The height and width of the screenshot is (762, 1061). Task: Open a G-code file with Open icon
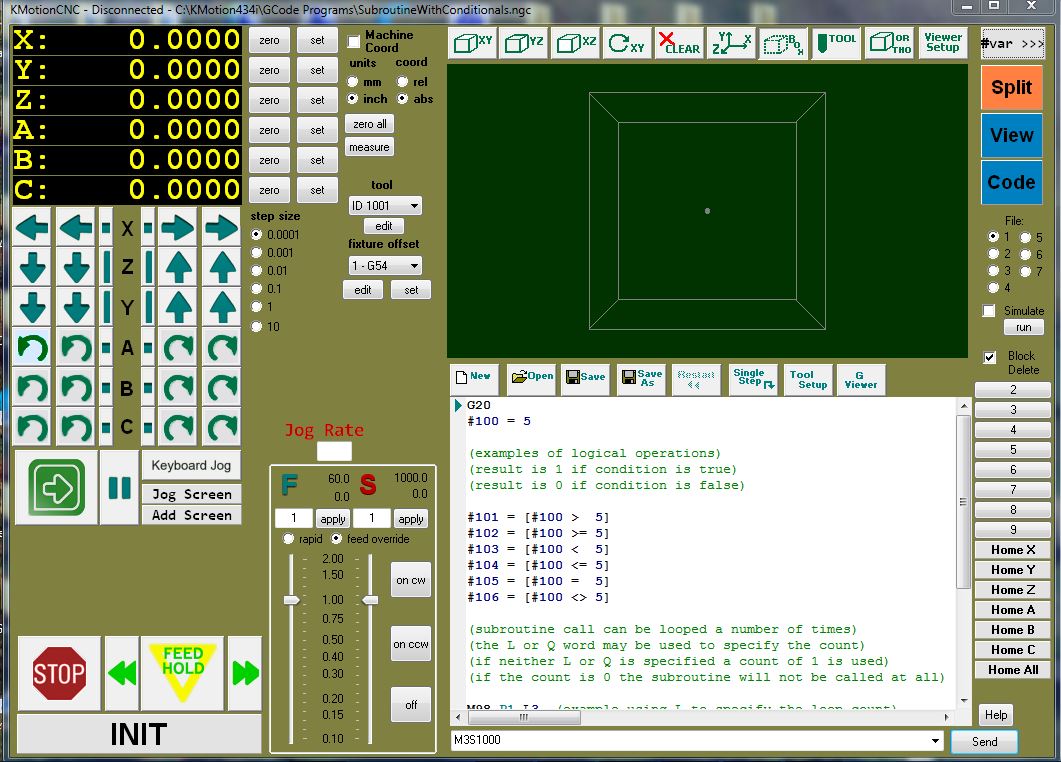532,377
